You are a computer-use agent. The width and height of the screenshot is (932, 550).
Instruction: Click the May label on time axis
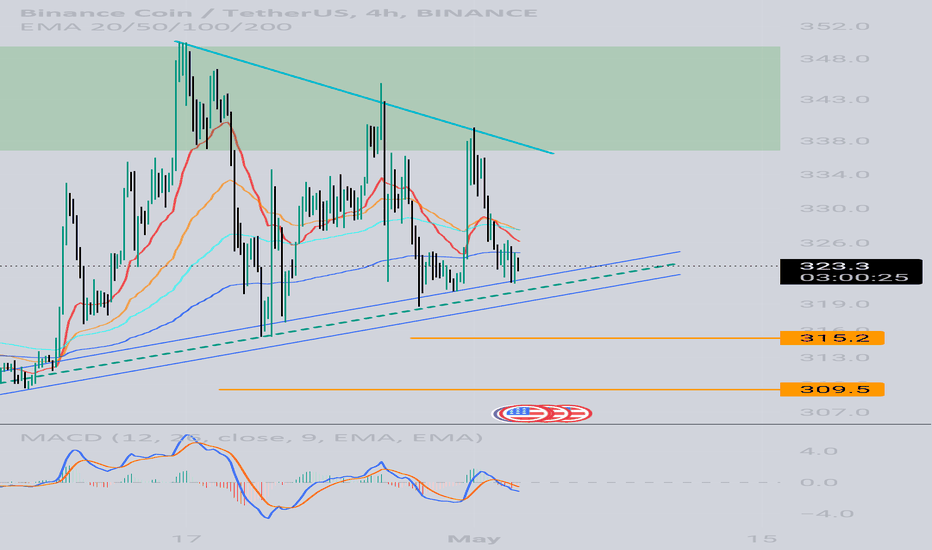(474, 539)
